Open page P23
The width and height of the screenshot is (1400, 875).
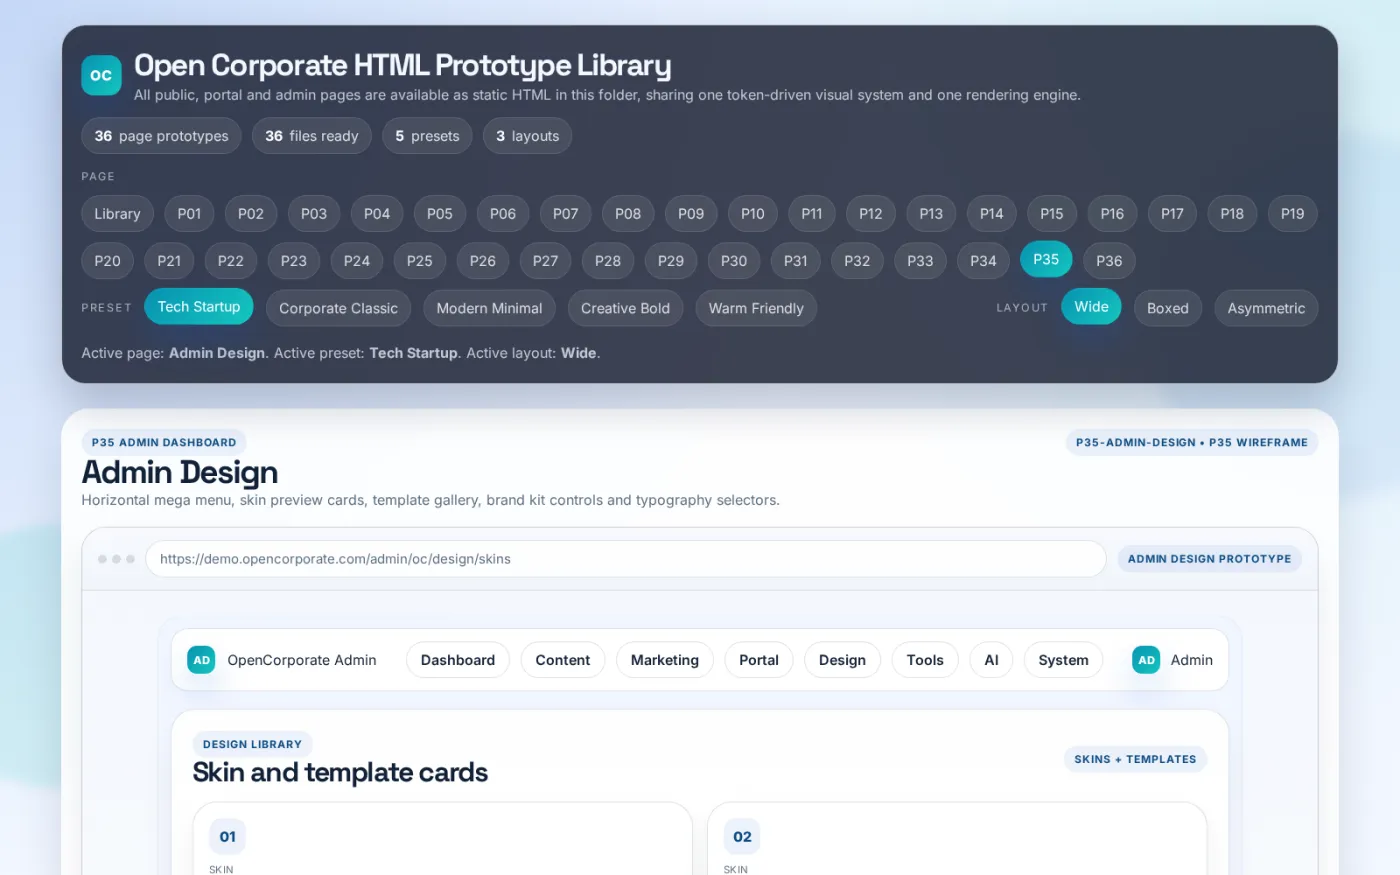point(294,261)
